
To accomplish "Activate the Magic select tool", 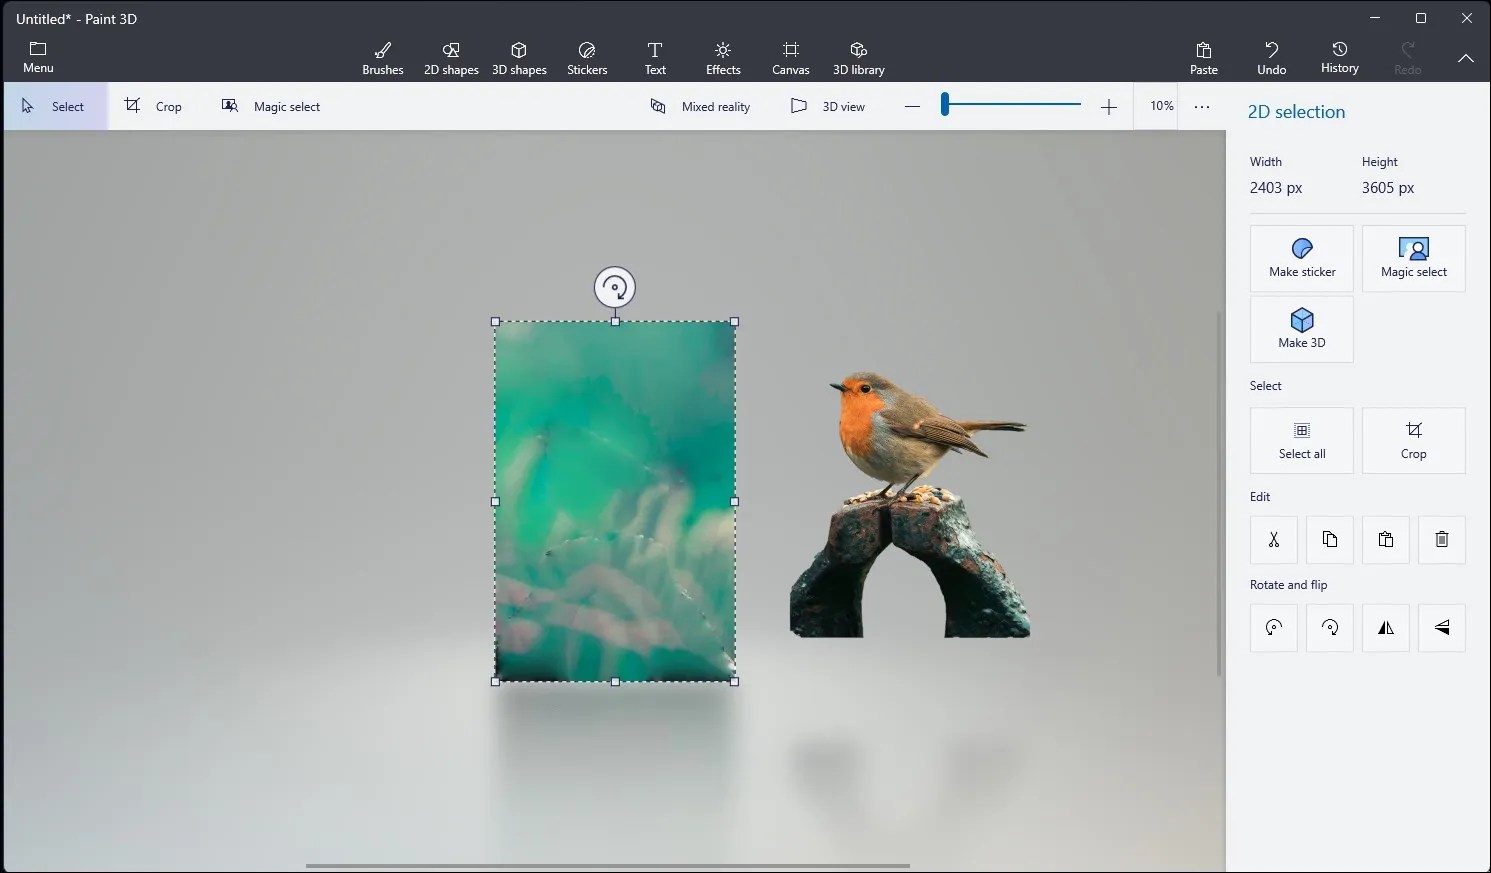I will pos(272,106).
